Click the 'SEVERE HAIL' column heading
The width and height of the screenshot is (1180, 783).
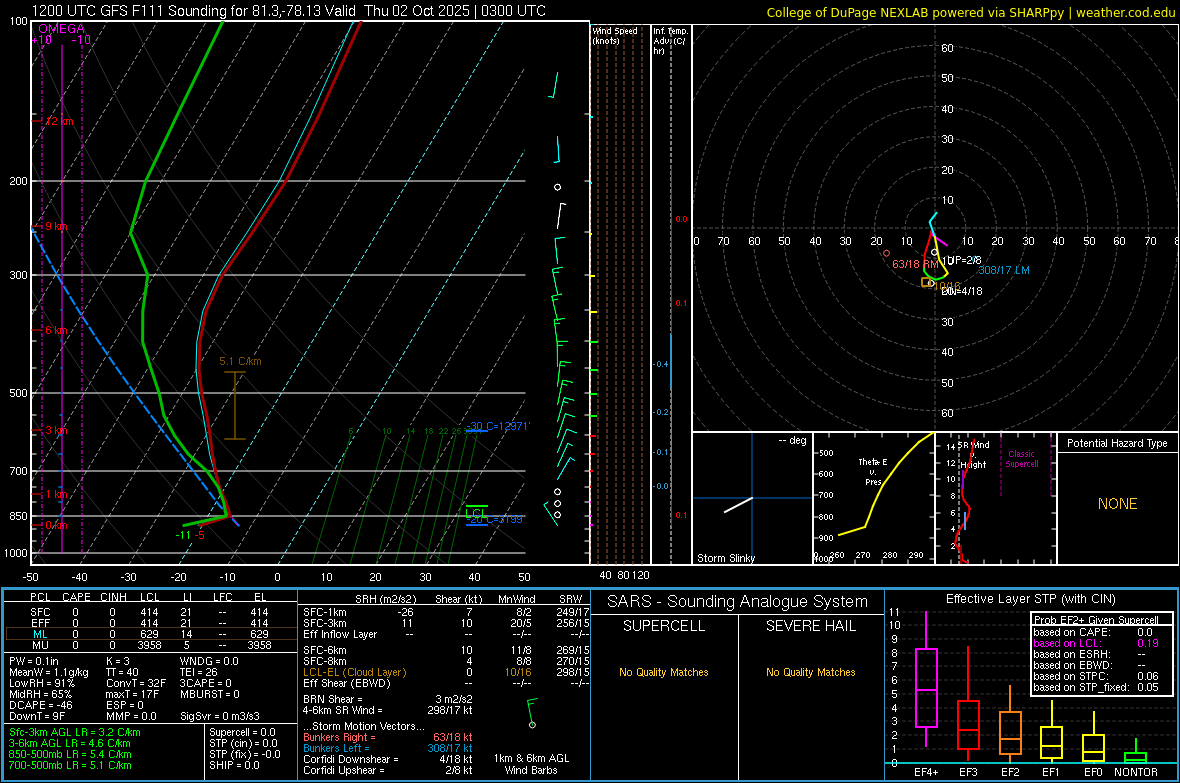(810, 626)
